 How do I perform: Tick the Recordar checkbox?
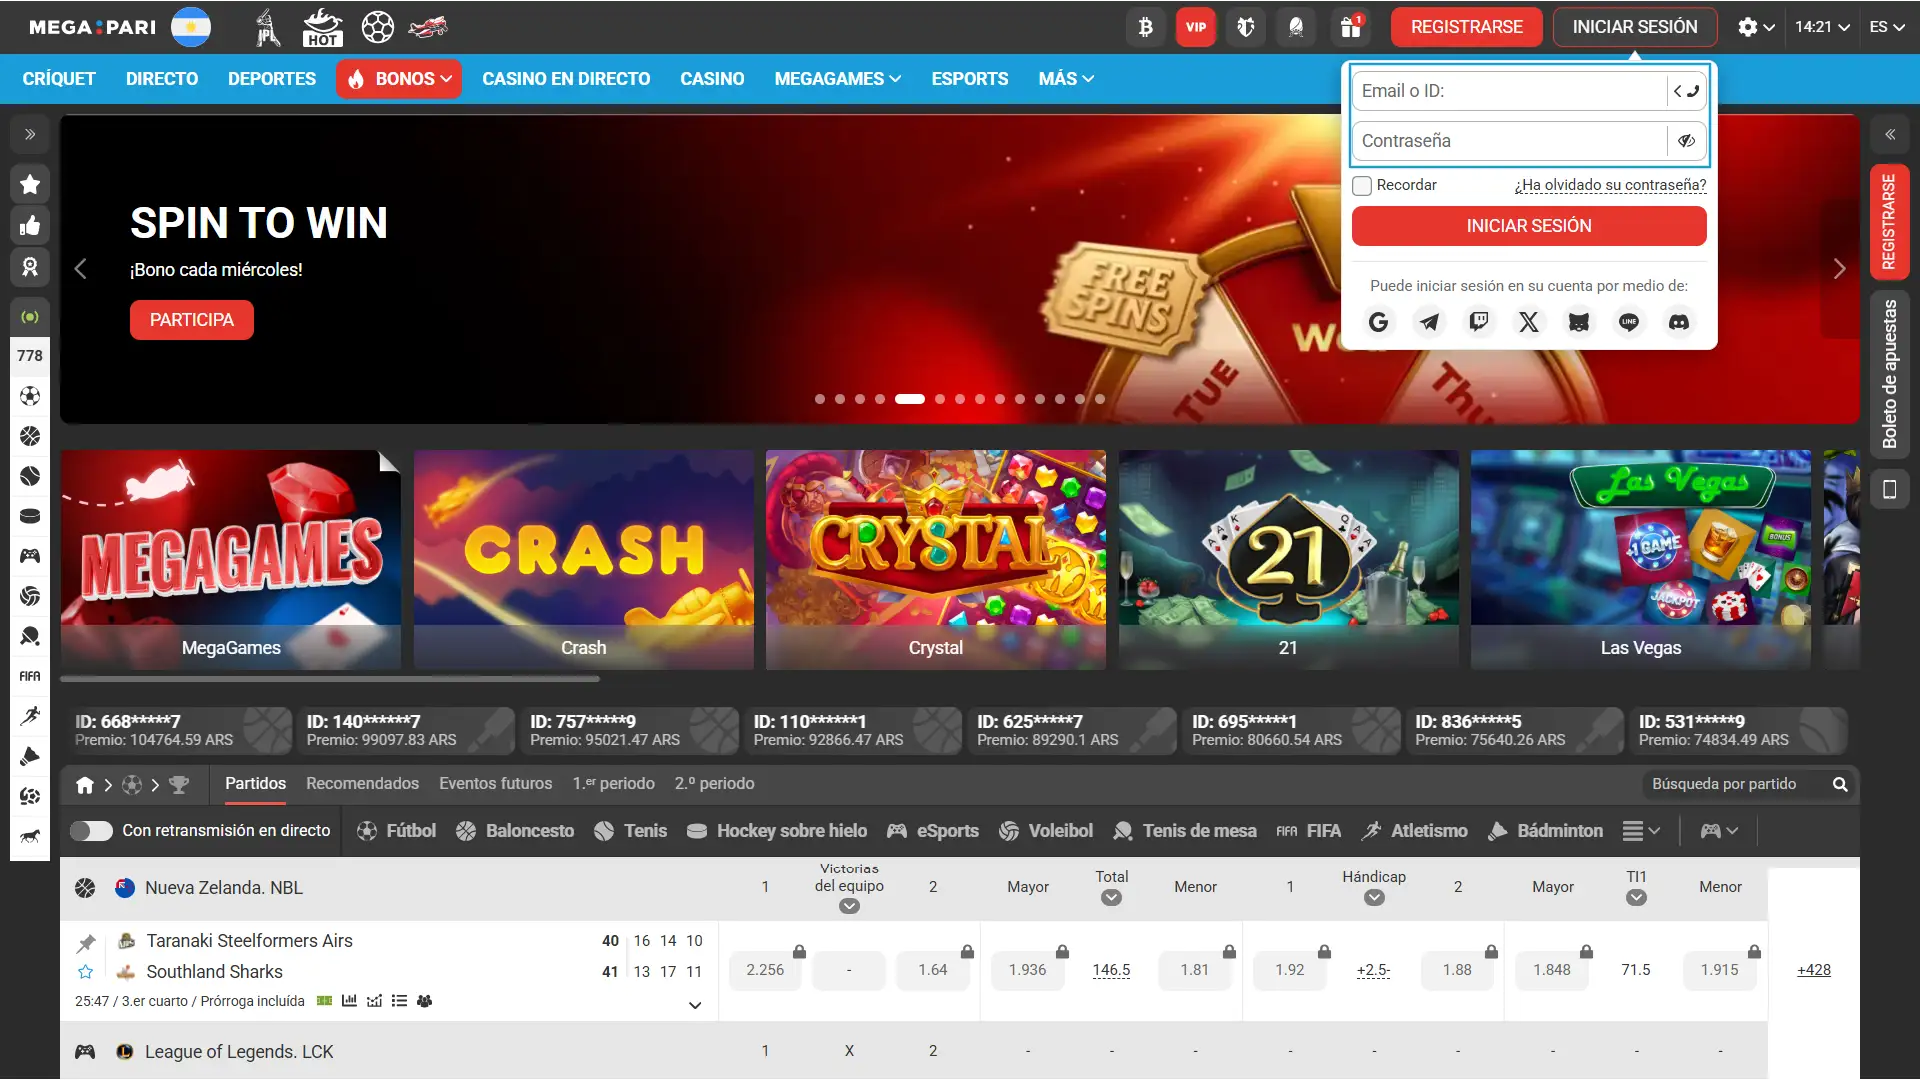pyautogui.click(x=1362, y=186)
